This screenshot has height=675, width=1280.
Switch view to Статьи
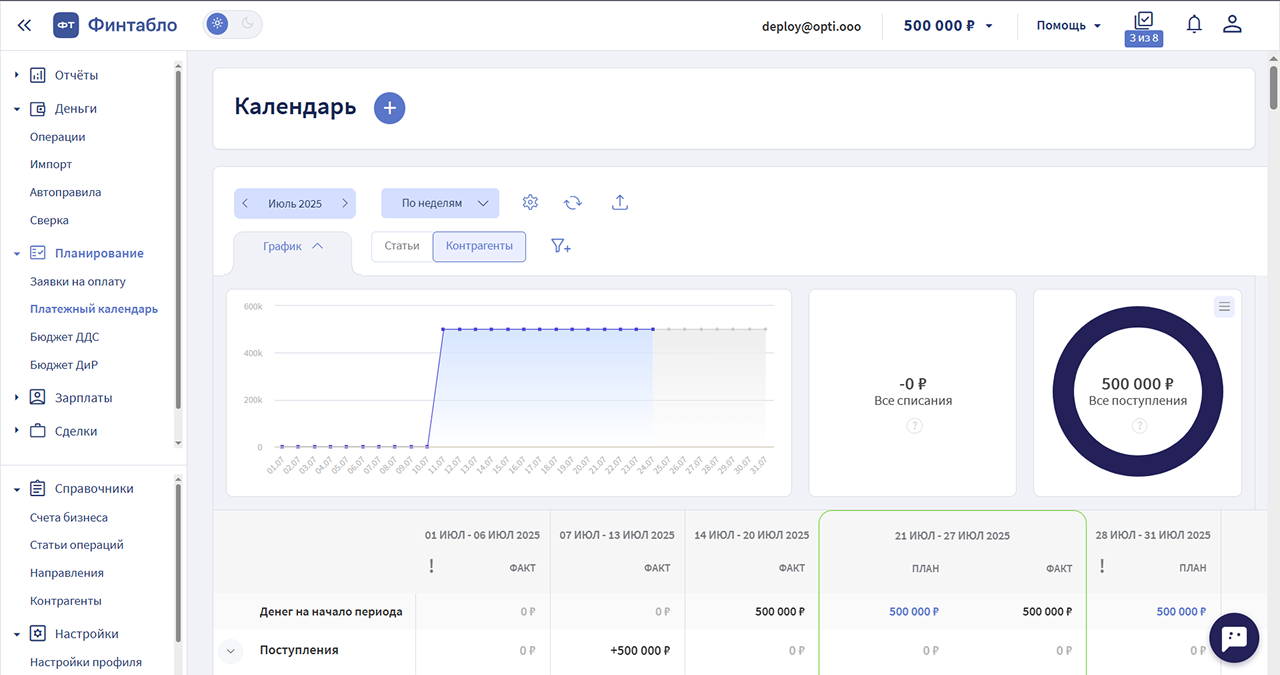click(402, 246)
